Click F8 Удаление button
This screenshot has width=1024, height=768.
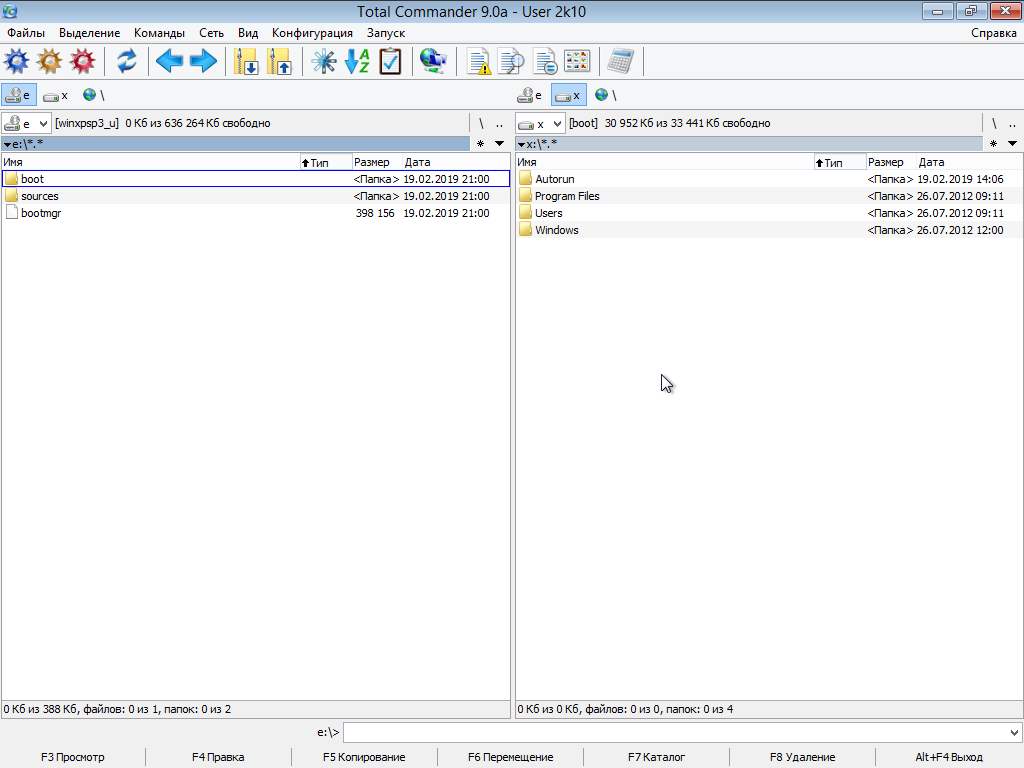coord(802,757)
